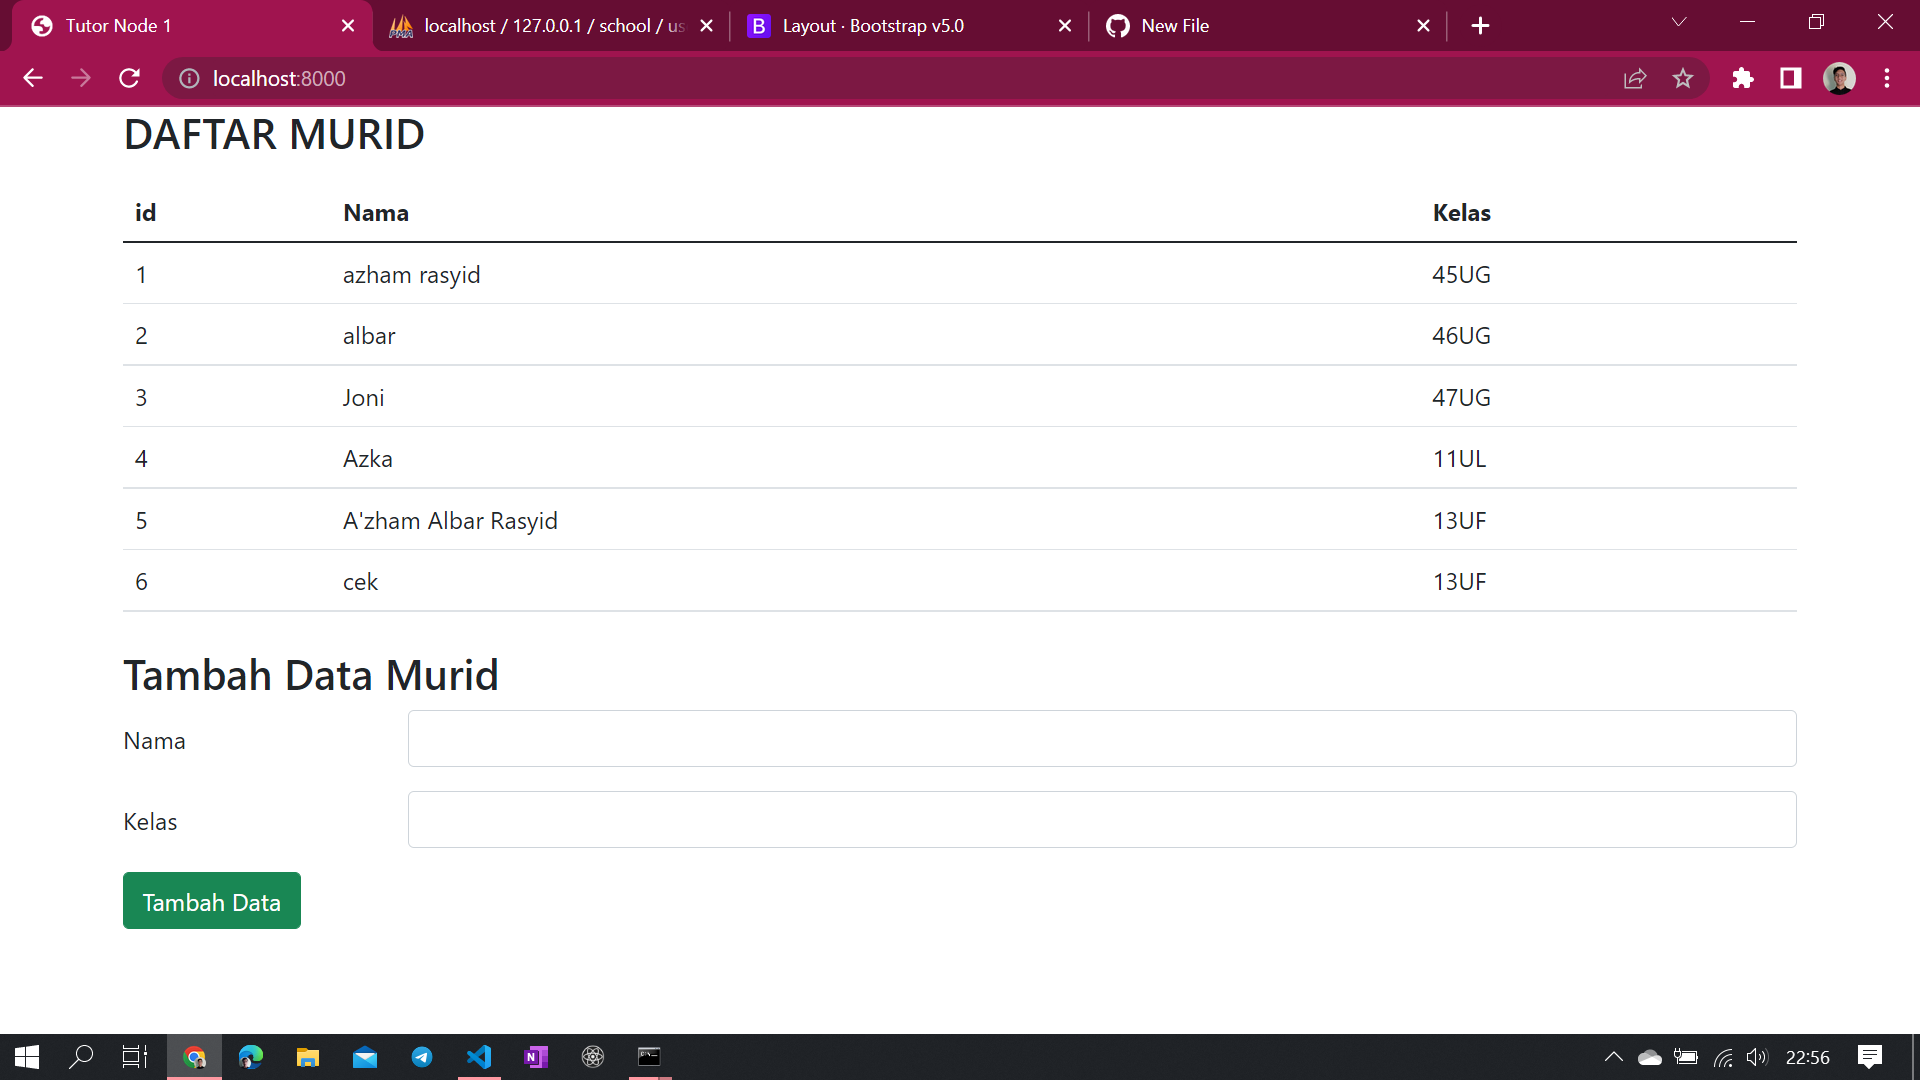Open the Extensions puzzle icon
Viewport: 1920px width, 1080px height.
[x=1743, y=78]
